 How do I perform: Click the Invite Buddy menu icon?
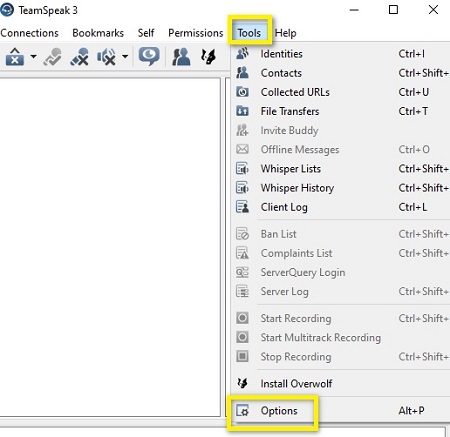[x=242, y=130]
